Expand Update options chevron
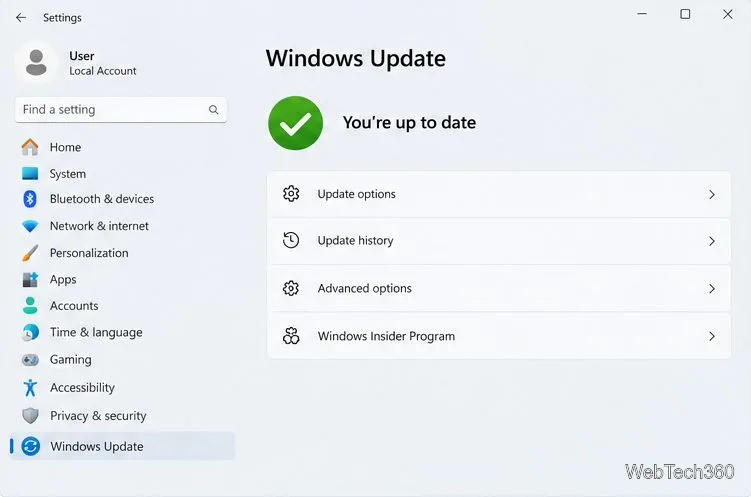 click(712, 194)
